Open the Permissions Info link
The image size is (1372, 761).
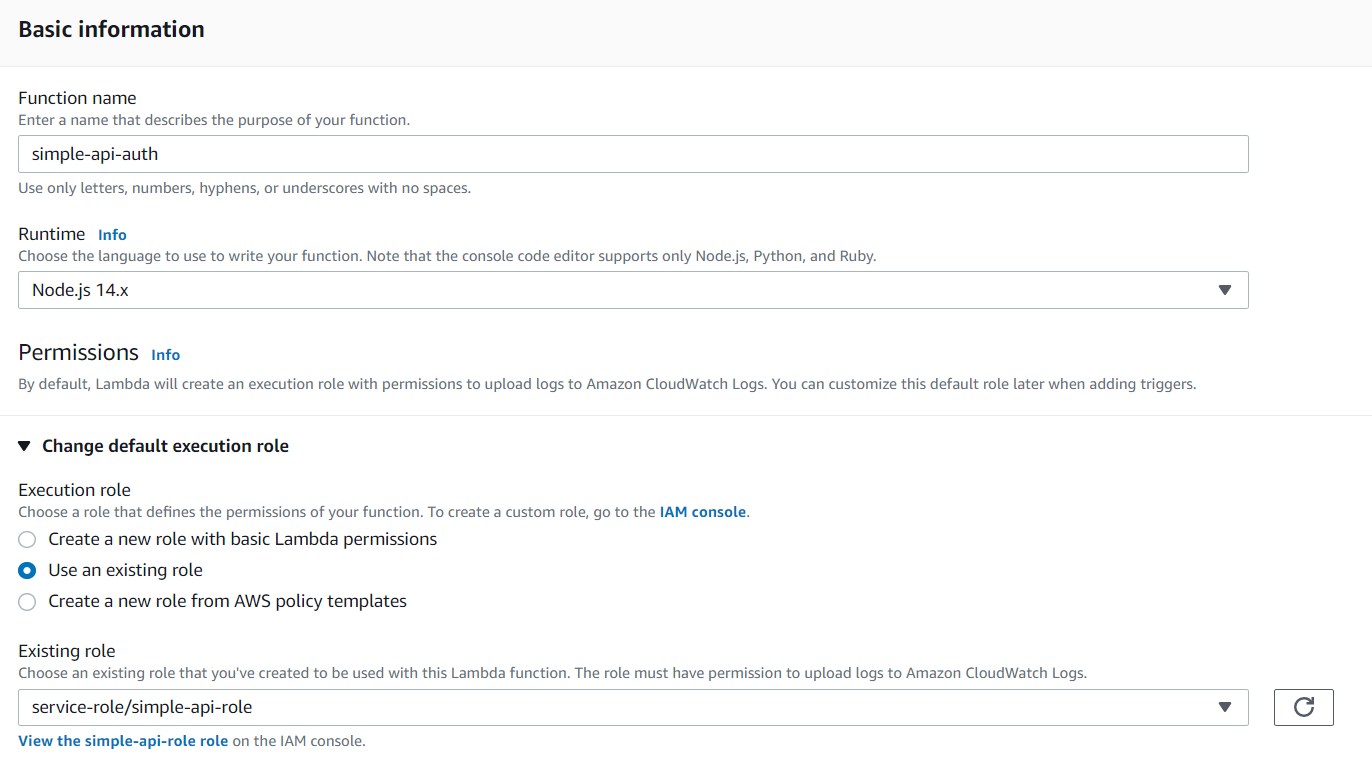[x=165, y=355]
